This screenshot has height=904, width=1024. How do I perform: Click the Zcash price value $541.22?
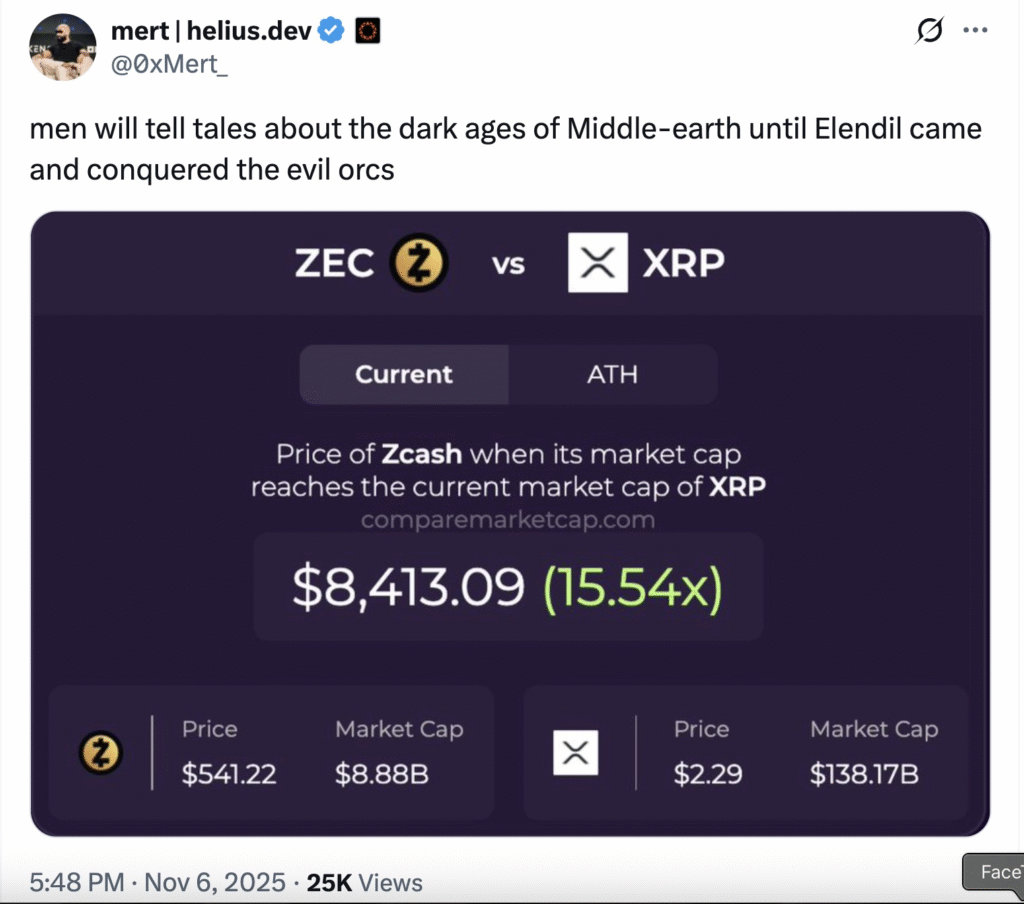(x=229, y=773)
